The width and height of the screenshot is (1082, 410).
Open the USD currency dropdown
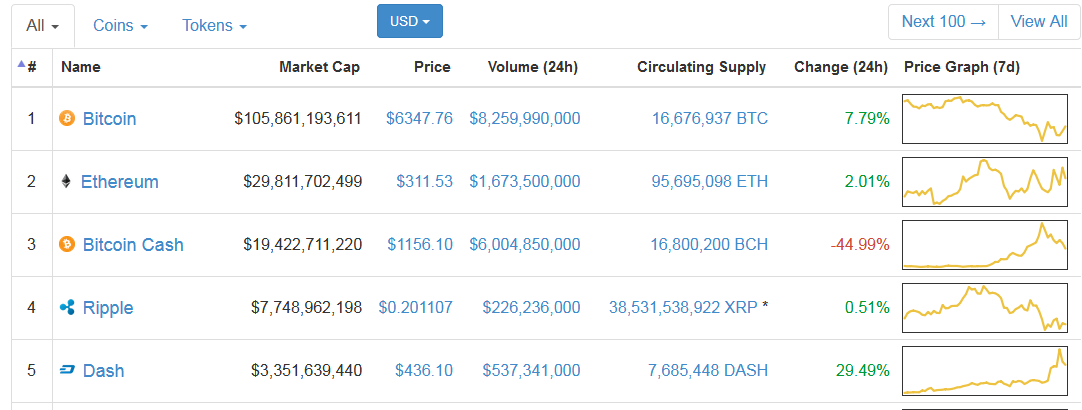(x=410, y=21)
